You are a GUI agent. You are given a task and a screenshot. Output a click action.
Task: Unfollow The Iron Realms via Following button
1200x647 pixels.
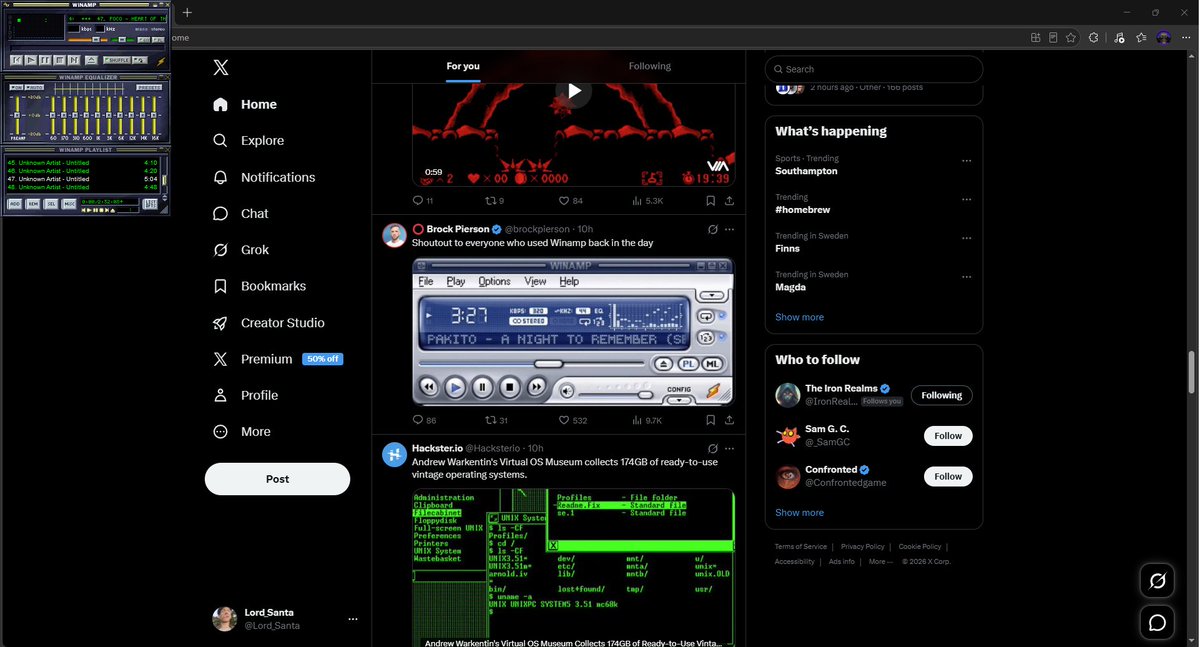pyautogui.click(x=941, y=395)
